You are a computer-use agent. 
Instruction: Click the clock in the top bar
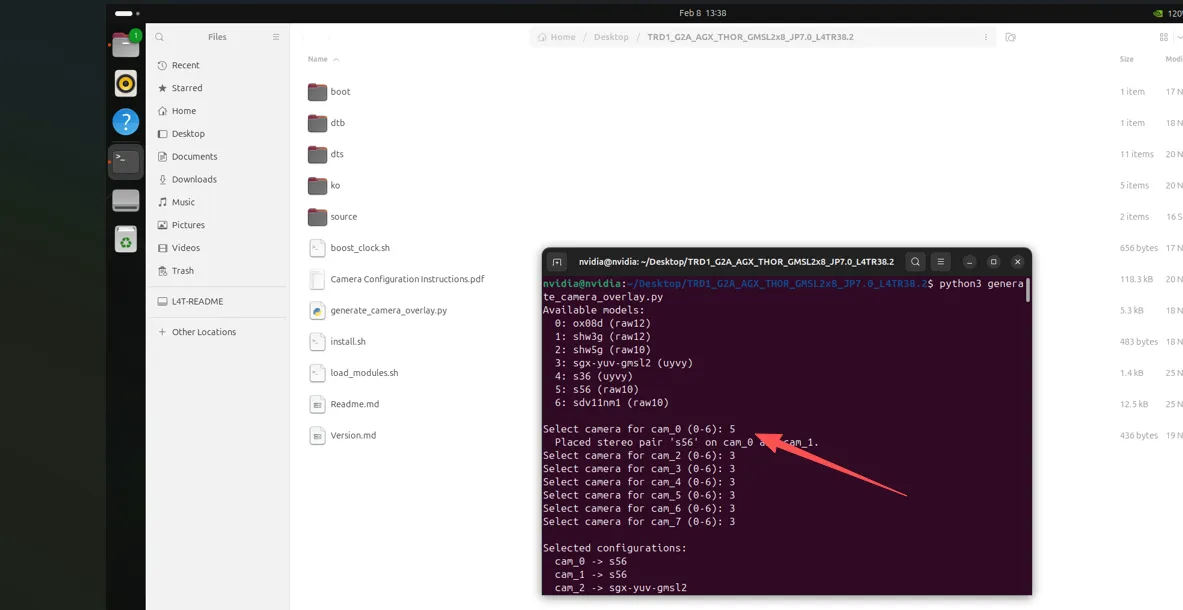click(702, 13)
